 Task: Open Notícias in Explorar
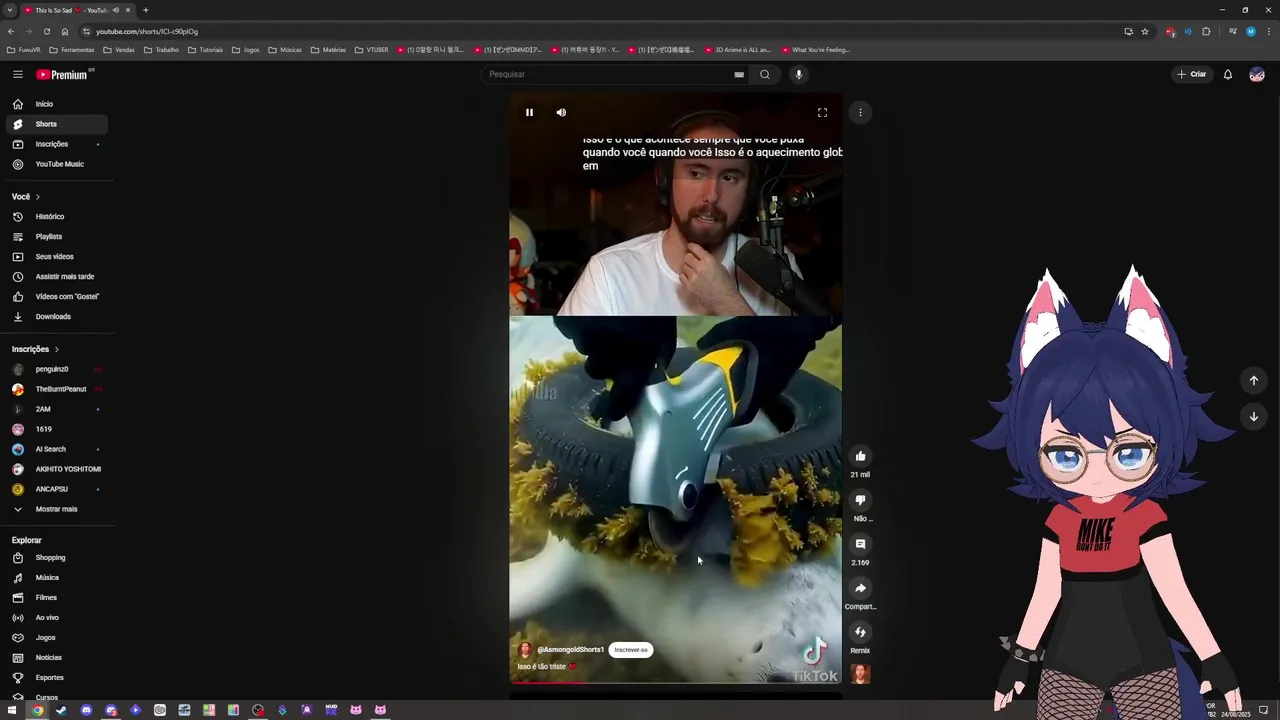tap(56, 658)
